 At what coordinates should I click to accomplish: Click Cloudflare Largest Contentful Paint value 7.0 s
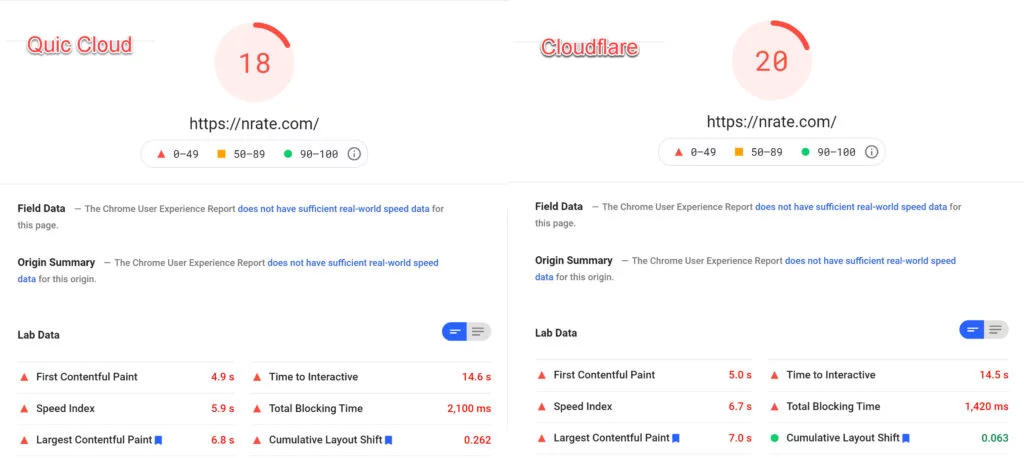pos(740,438)
